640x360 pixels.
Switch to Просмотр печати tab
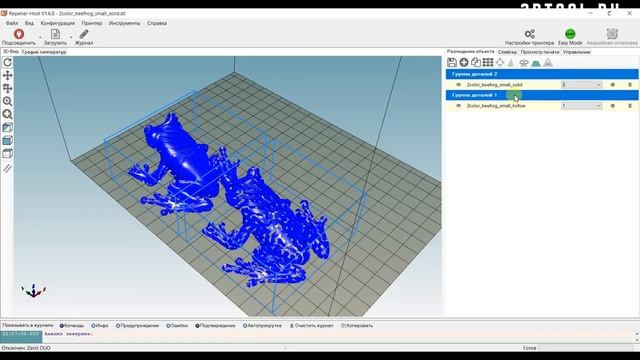click(x=540, y=52)
